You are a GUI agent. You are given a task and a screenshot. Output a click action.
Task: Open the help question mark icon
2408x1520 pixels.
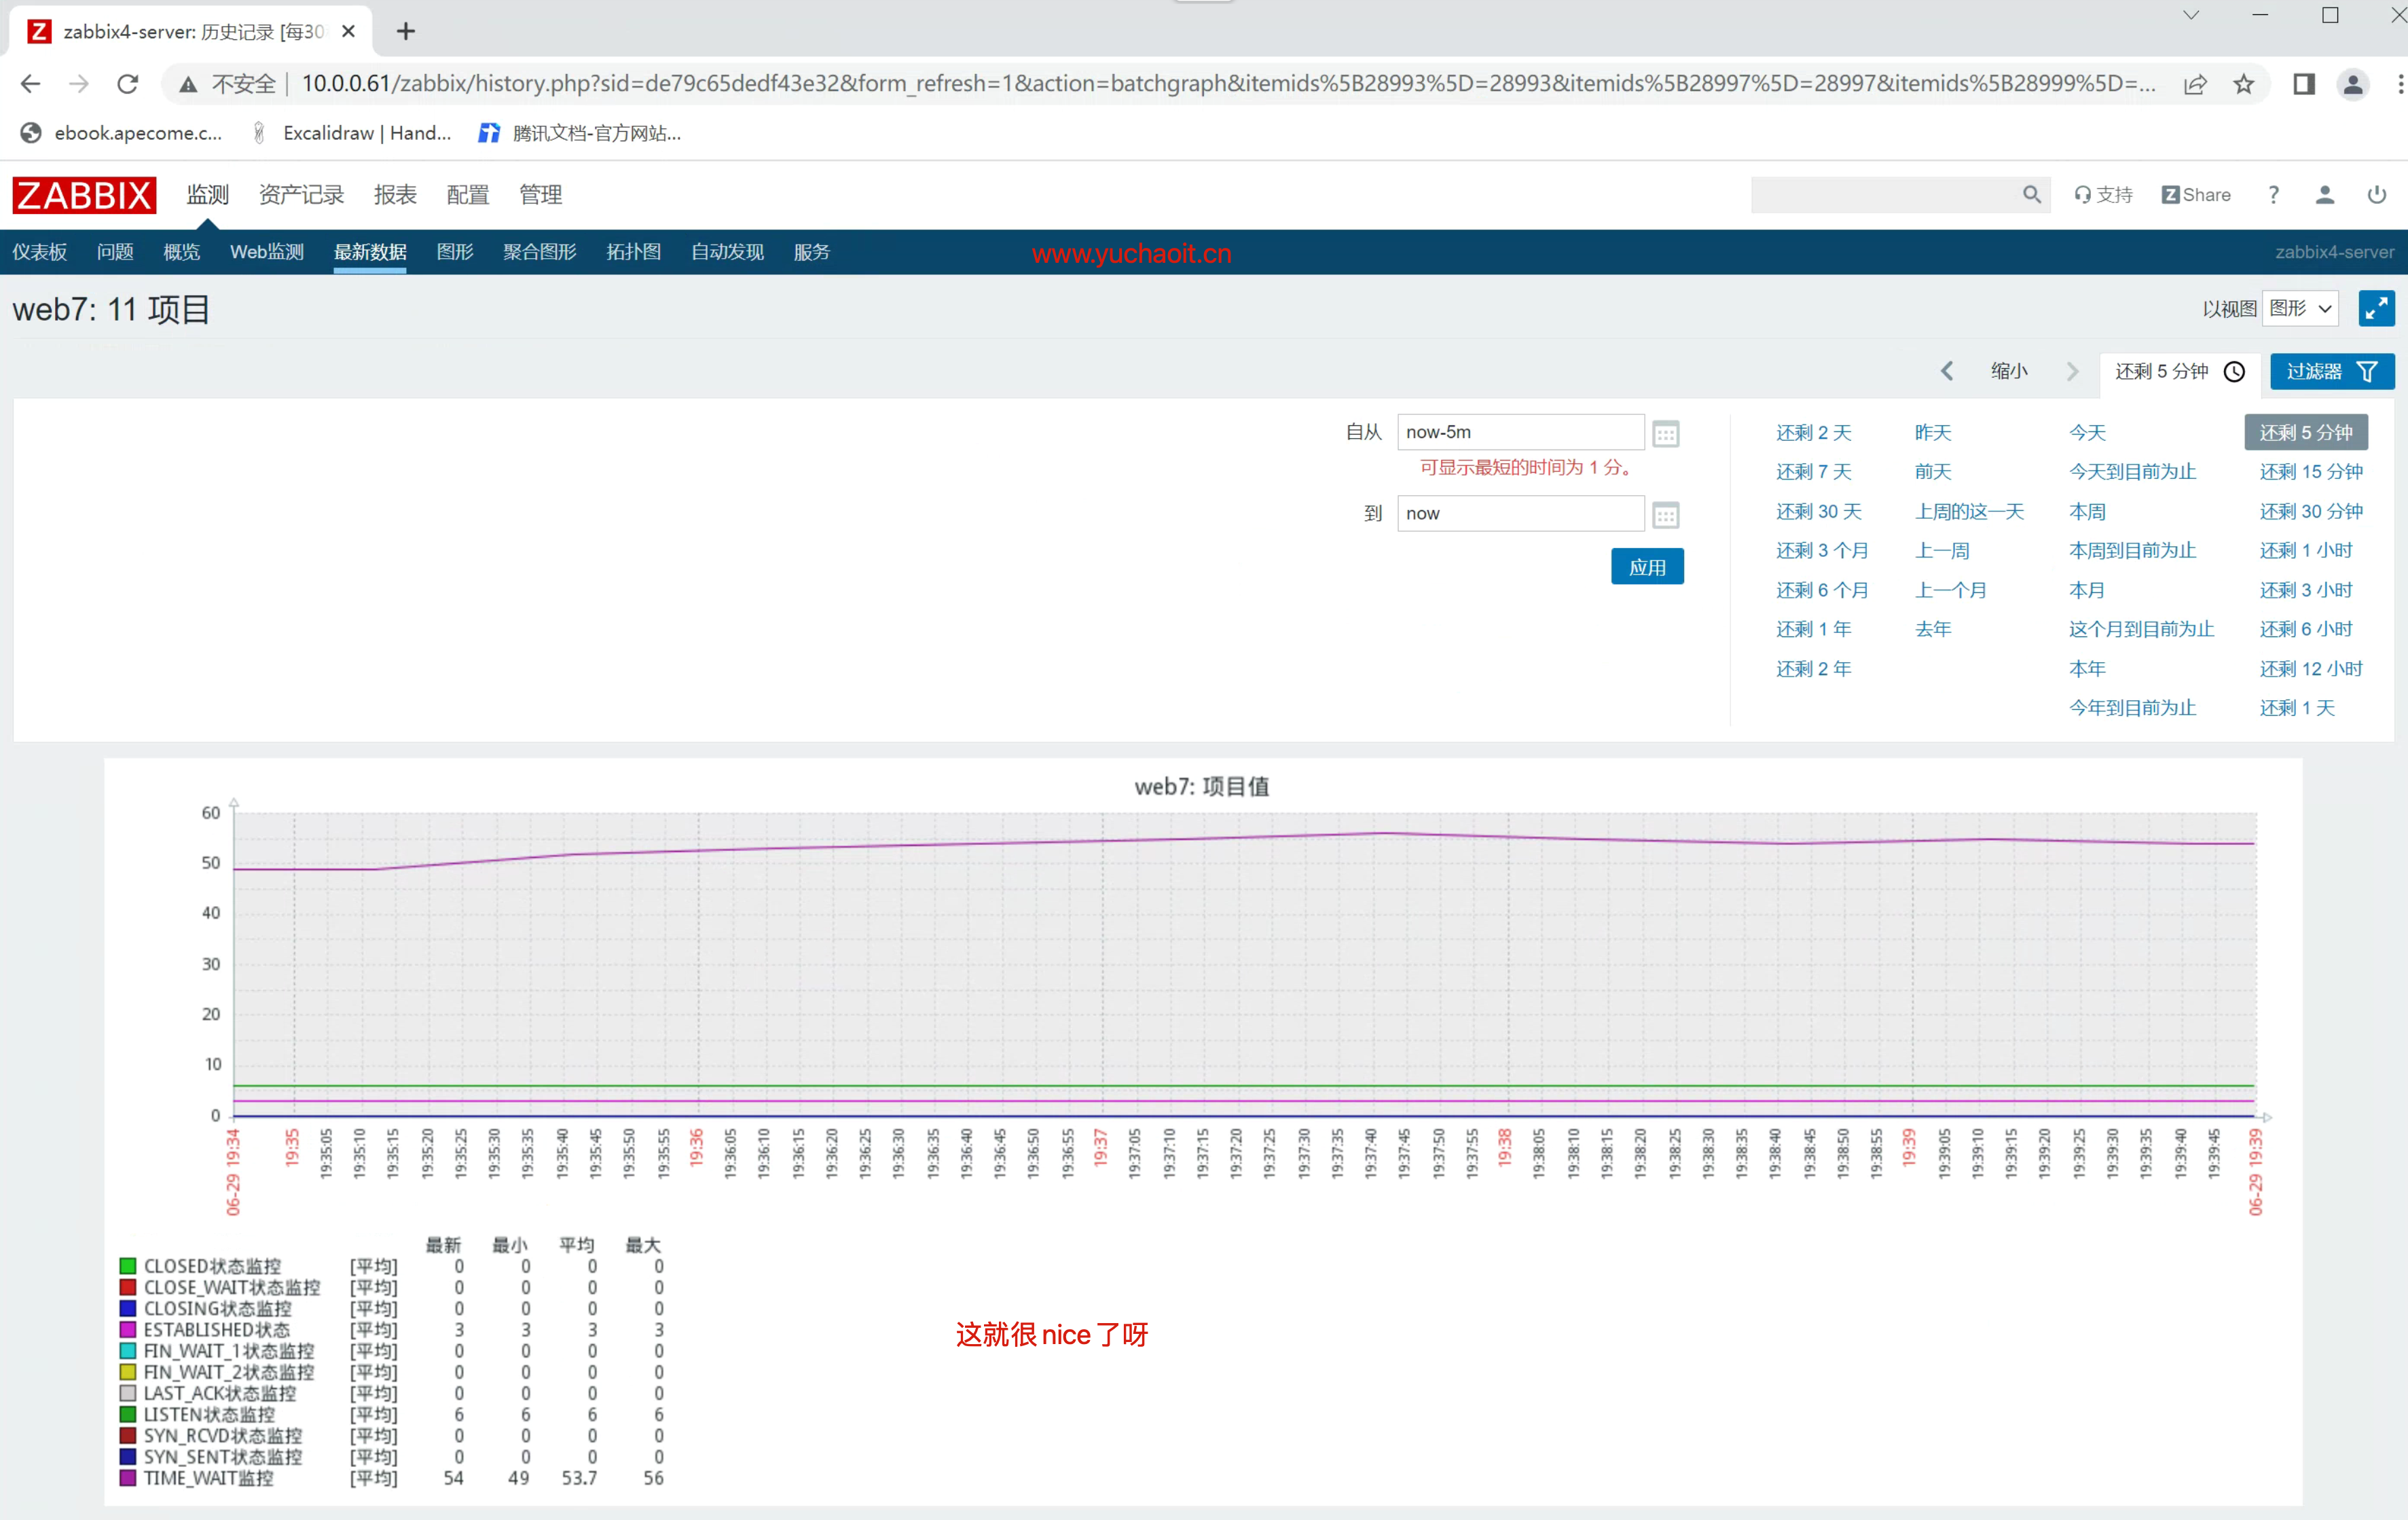2273,195
